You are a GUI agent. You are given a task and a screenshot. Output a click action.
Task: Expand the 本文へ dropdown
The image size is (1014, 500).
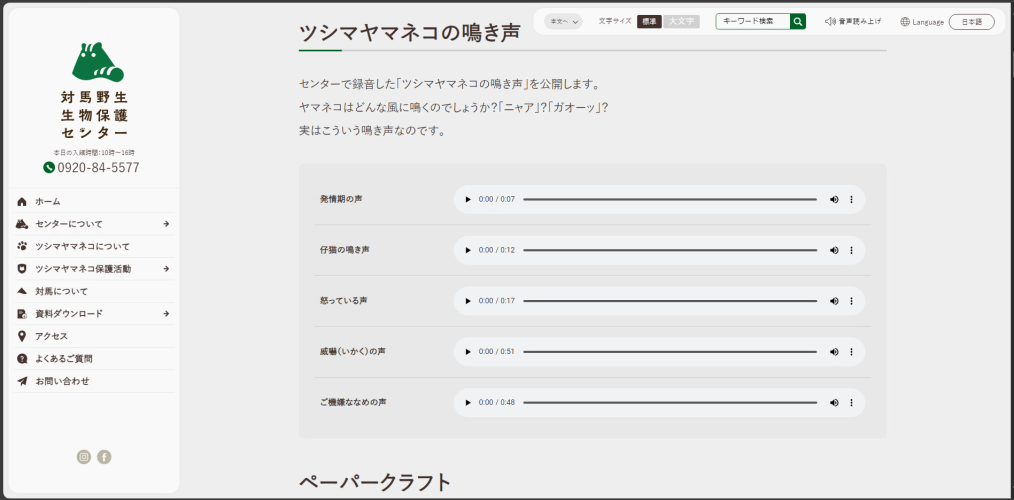tap(564, 21)
